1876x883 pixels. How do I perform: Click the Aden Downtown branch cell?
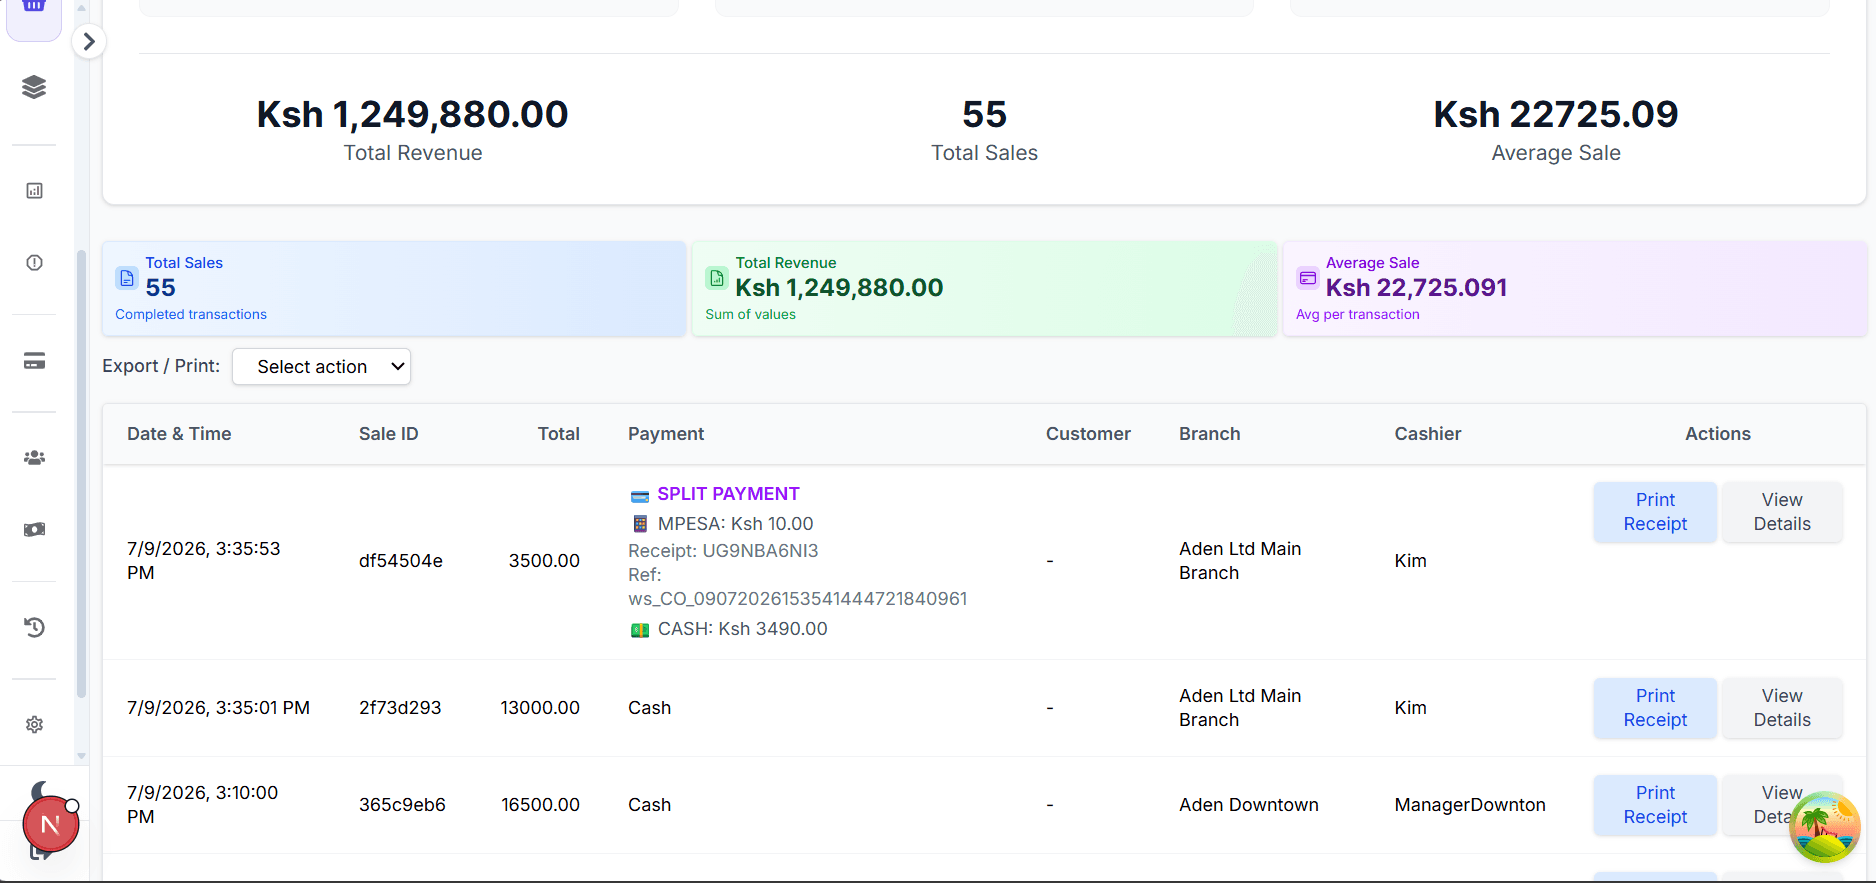[x=1249, y=805]
